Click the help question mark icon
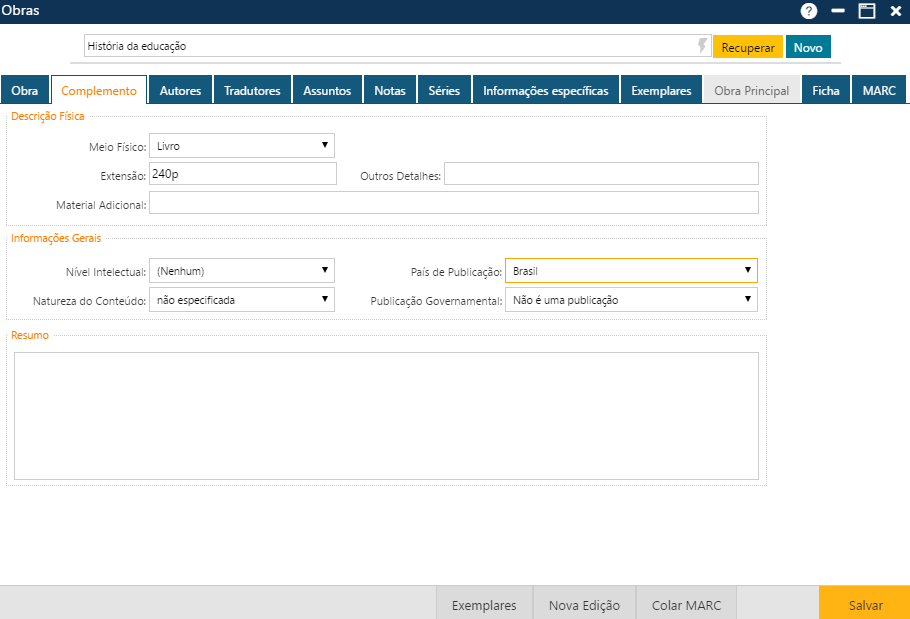Screen dimensions: 910x619 point(808,11)
